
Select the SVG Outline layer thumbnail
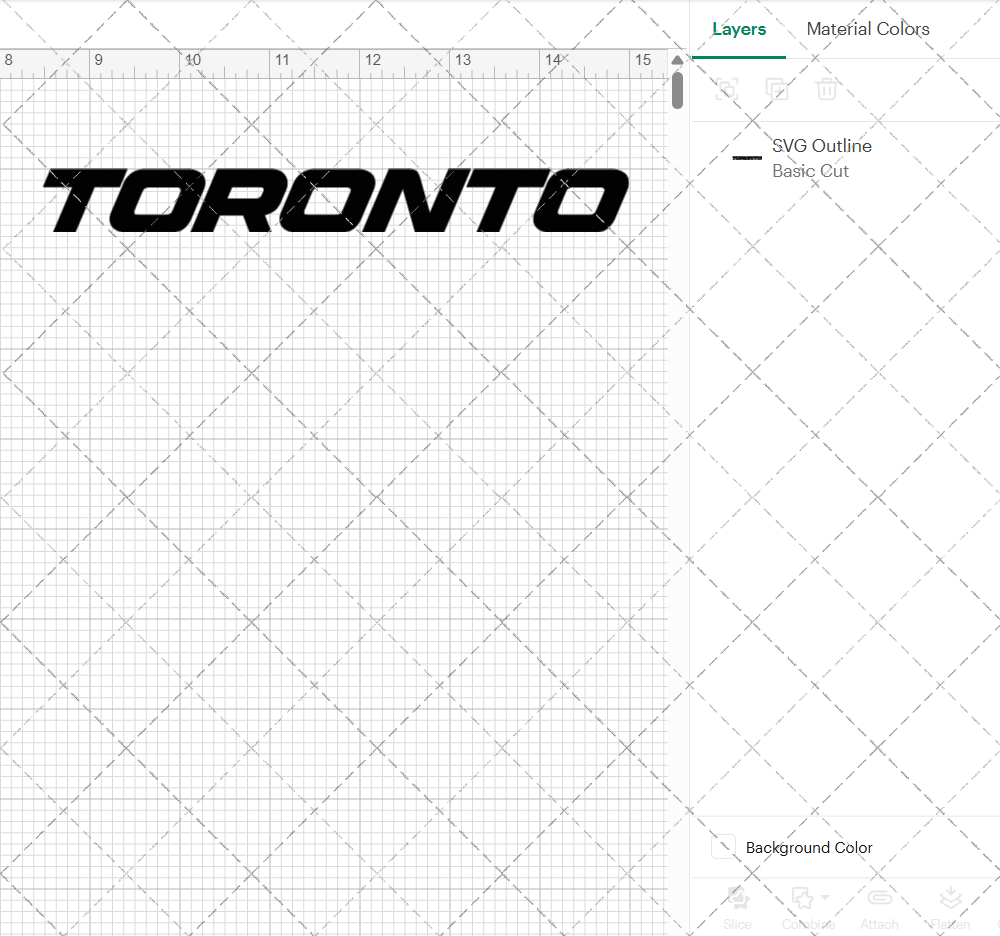point(747,157)
